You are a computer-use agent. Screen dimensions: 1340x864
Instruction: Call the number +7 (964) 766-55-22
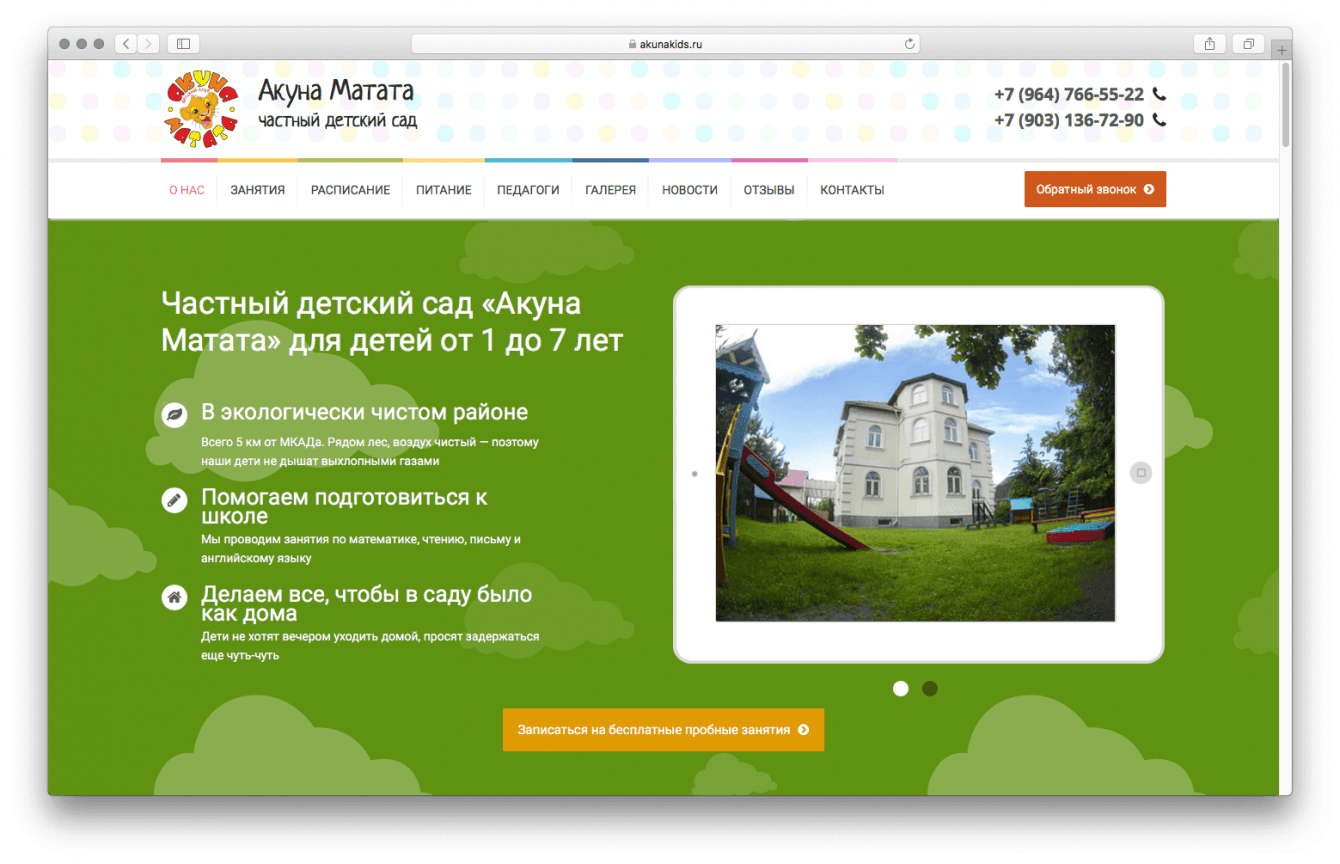coord(1069,94)
